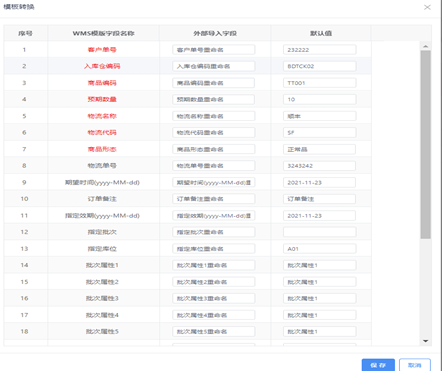Image resolution: width=442 pixels, height=371 pixels.
Task: Click the scrollbar down arrow
Action: pyautogui.click(x=425, y=341)
